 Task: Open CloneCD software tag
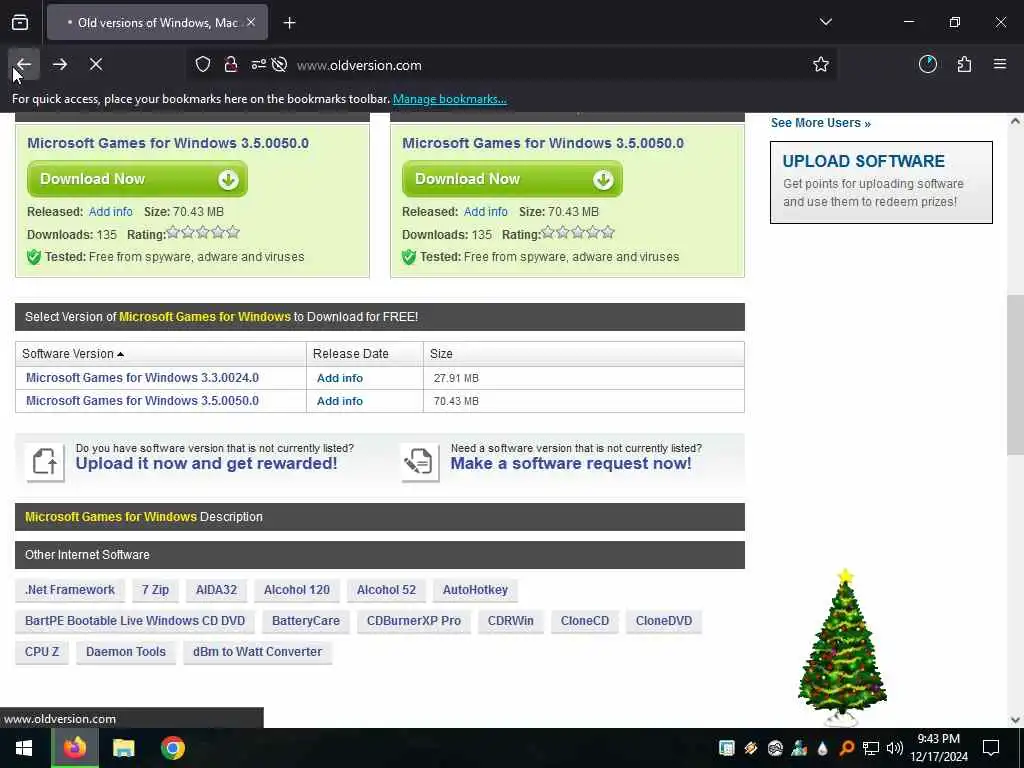pyautogui.click(x=584, y=620)
